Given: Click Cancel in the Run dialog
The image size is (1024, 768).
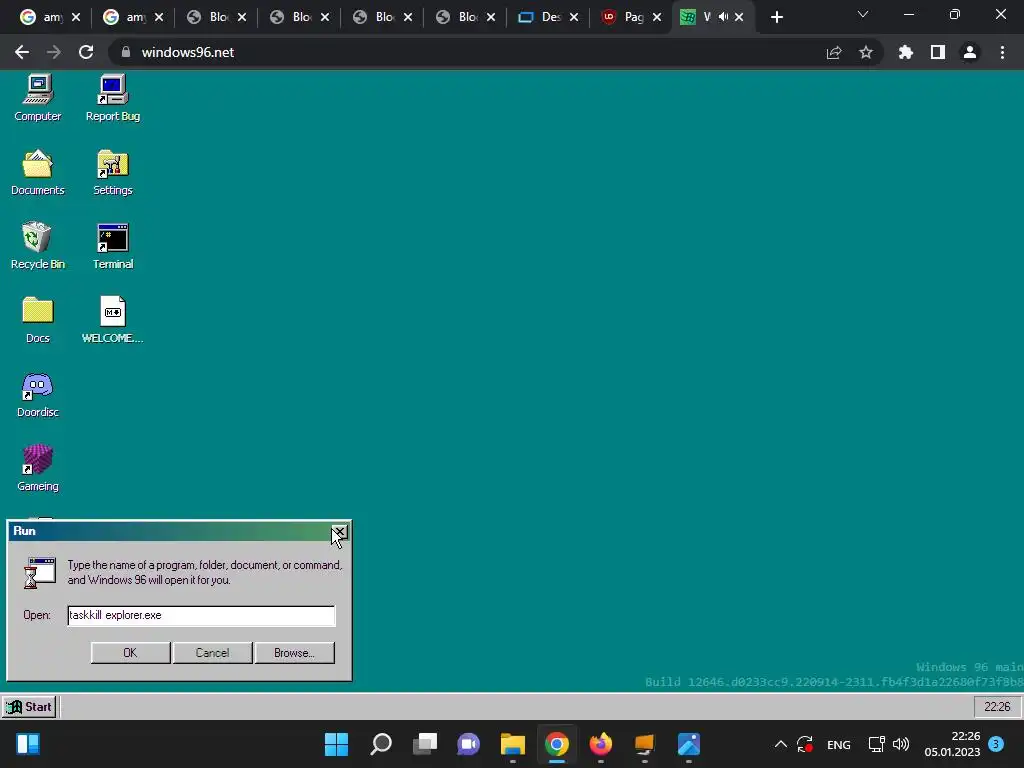Looking at the screenshot, I should (x=212, y=652).
